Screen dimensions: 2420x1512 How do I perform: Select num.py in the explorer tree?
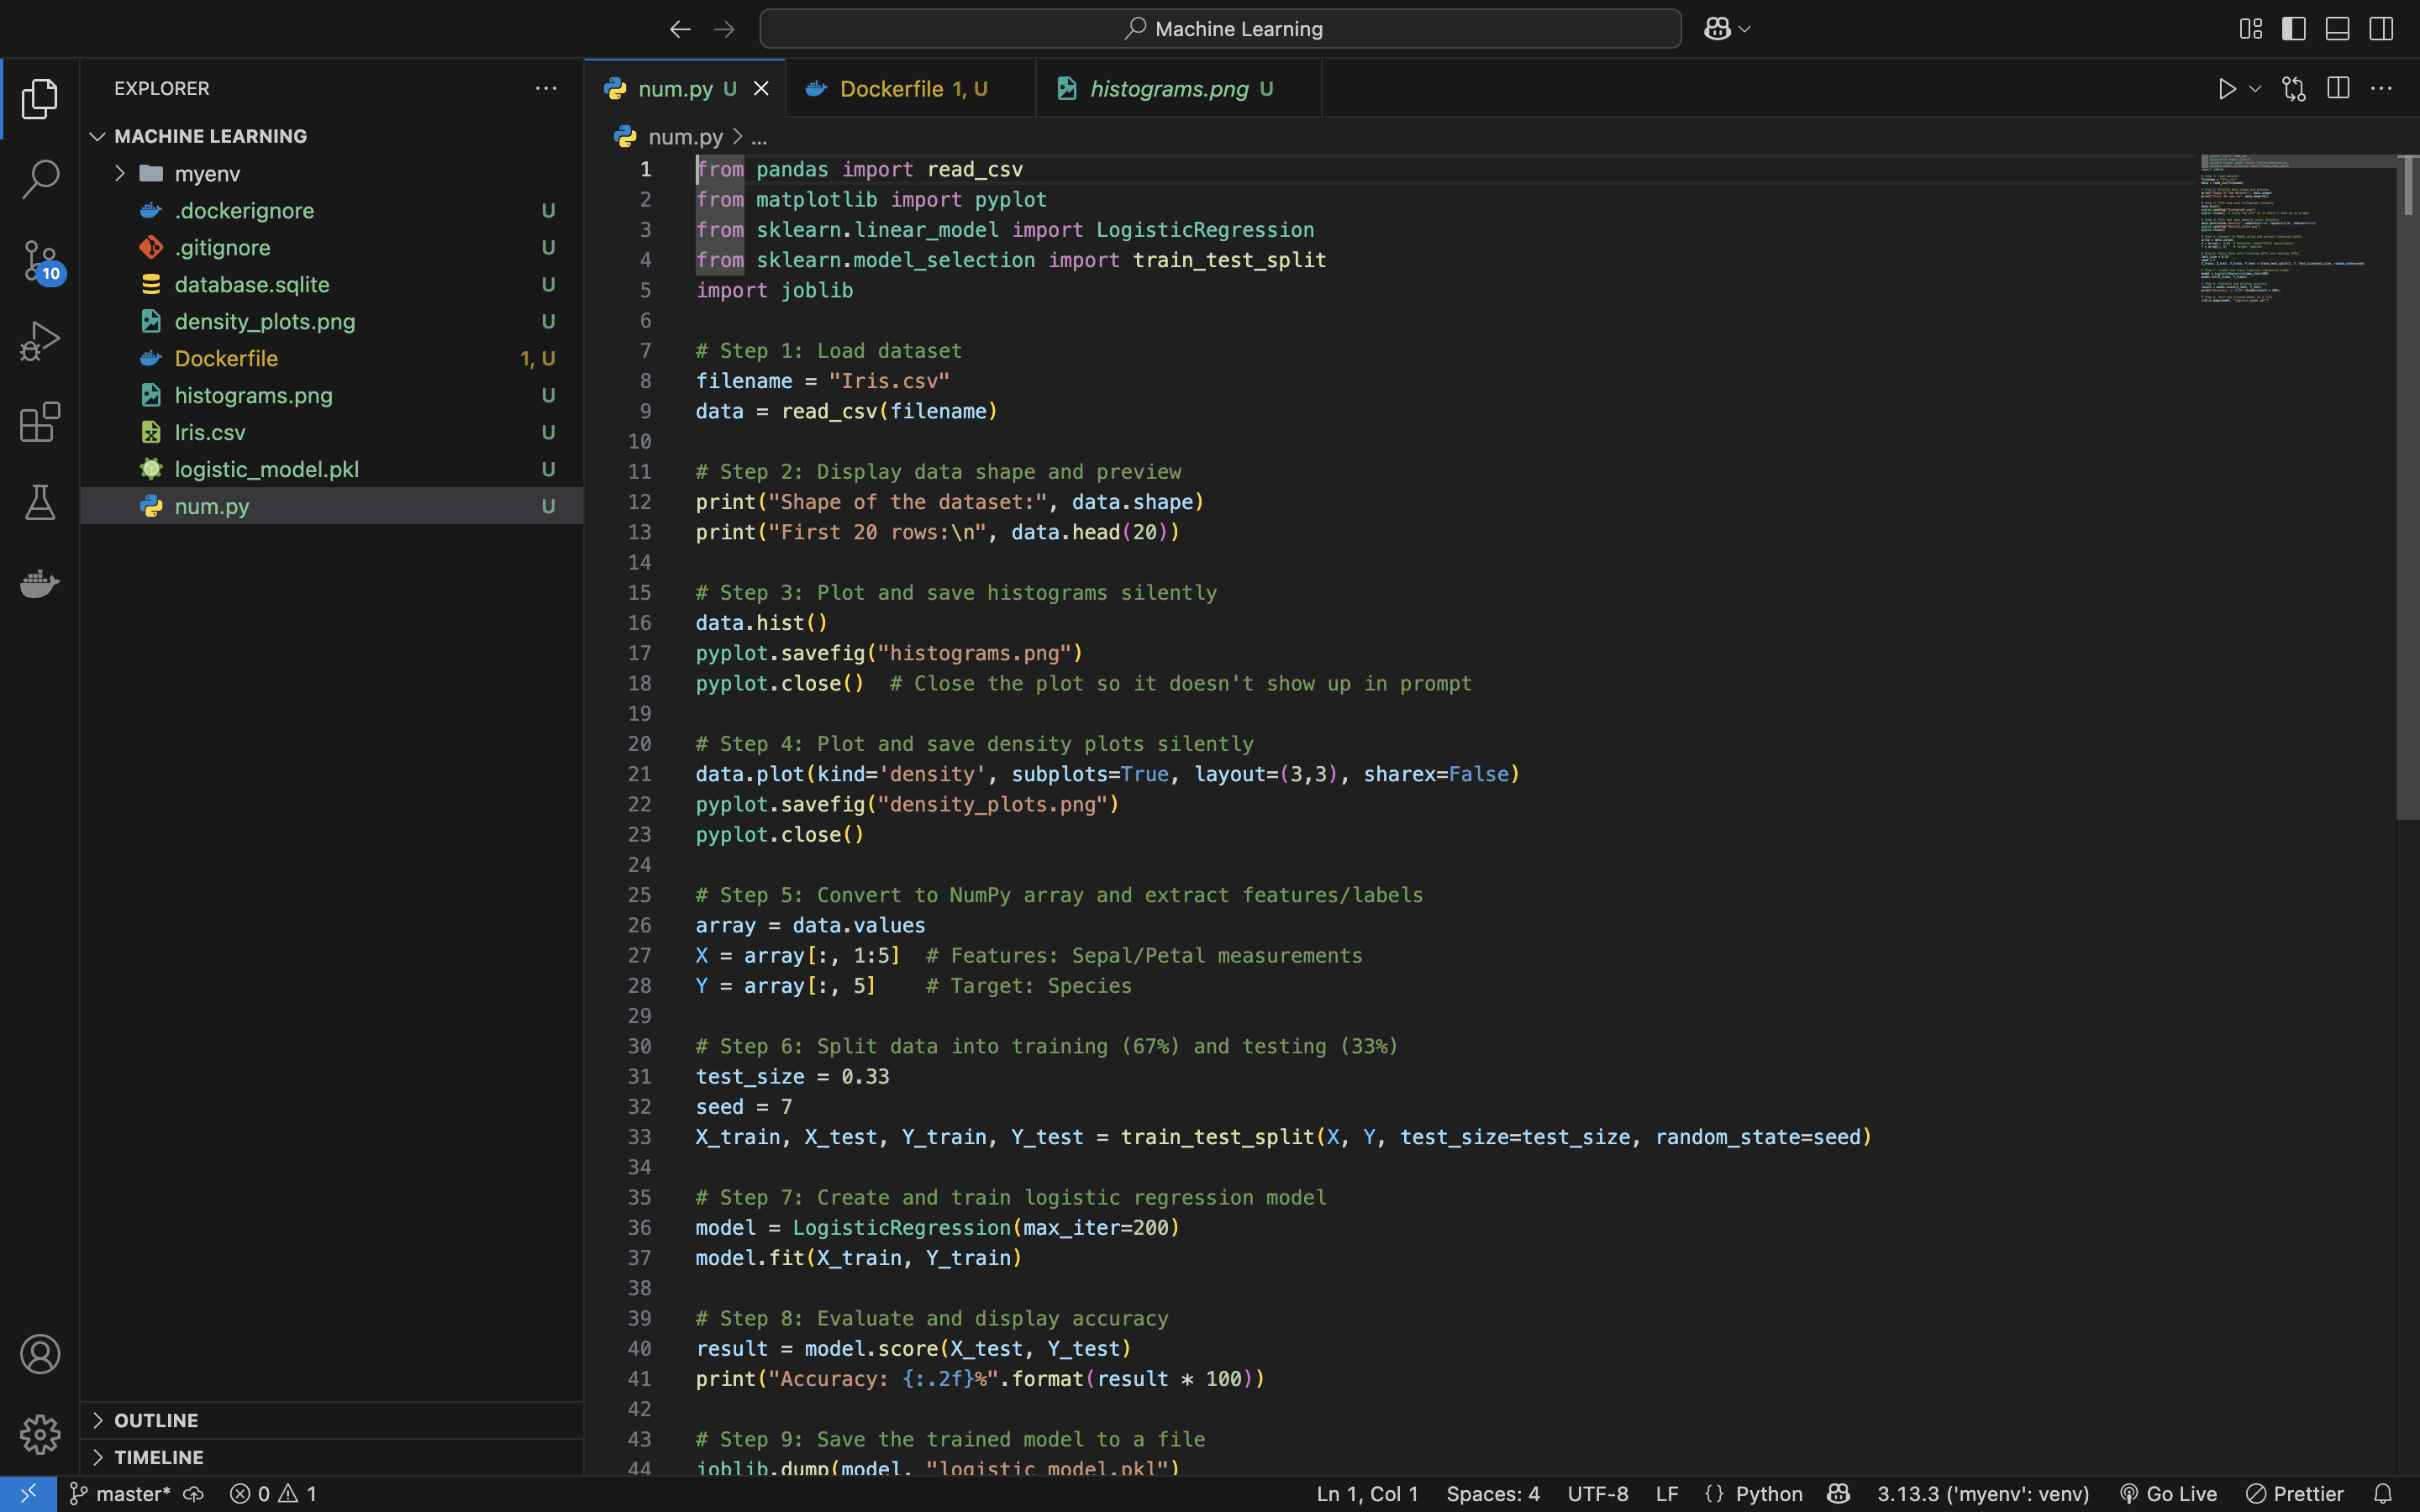[x=331, y=506]
